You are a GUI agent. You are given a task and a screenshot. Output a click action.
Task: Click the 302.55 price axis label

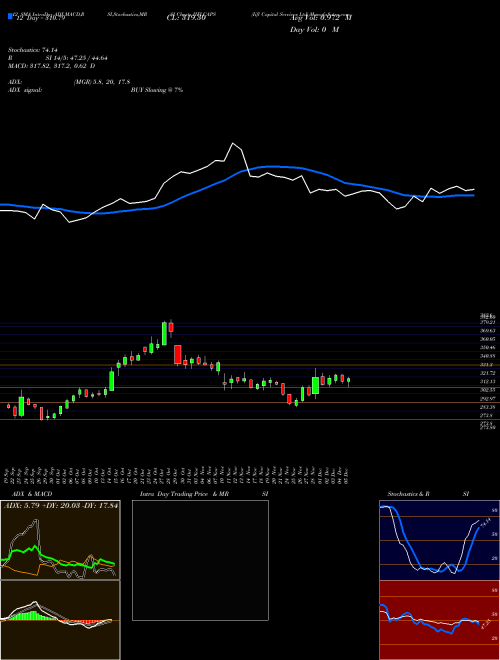[487, 390]
